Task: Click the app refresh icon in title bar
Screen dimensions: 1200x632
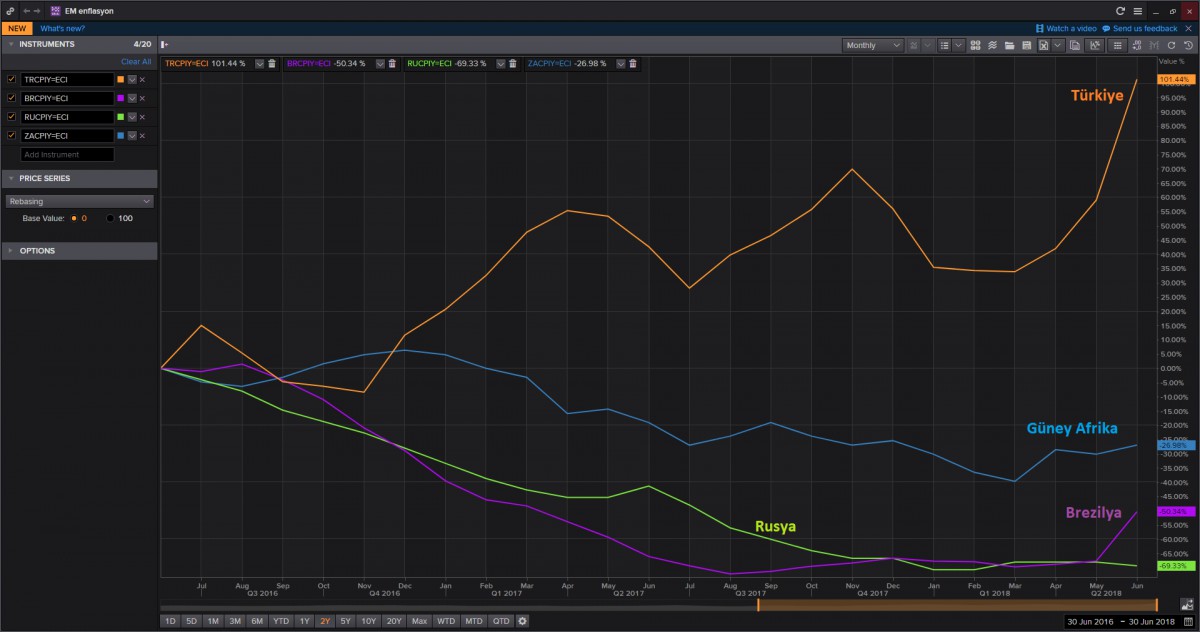Action: (x=1121, y=10)
